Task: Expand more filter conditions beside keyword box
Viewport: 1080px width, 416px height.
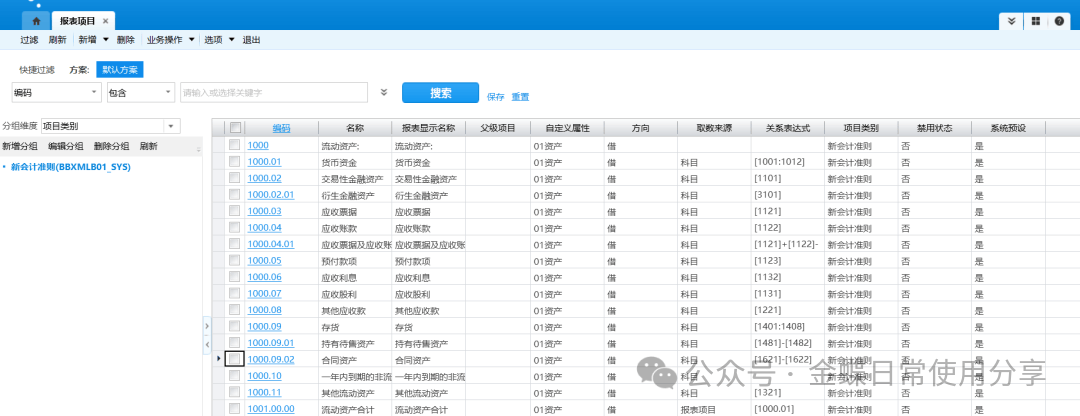Action: [384, 92]
